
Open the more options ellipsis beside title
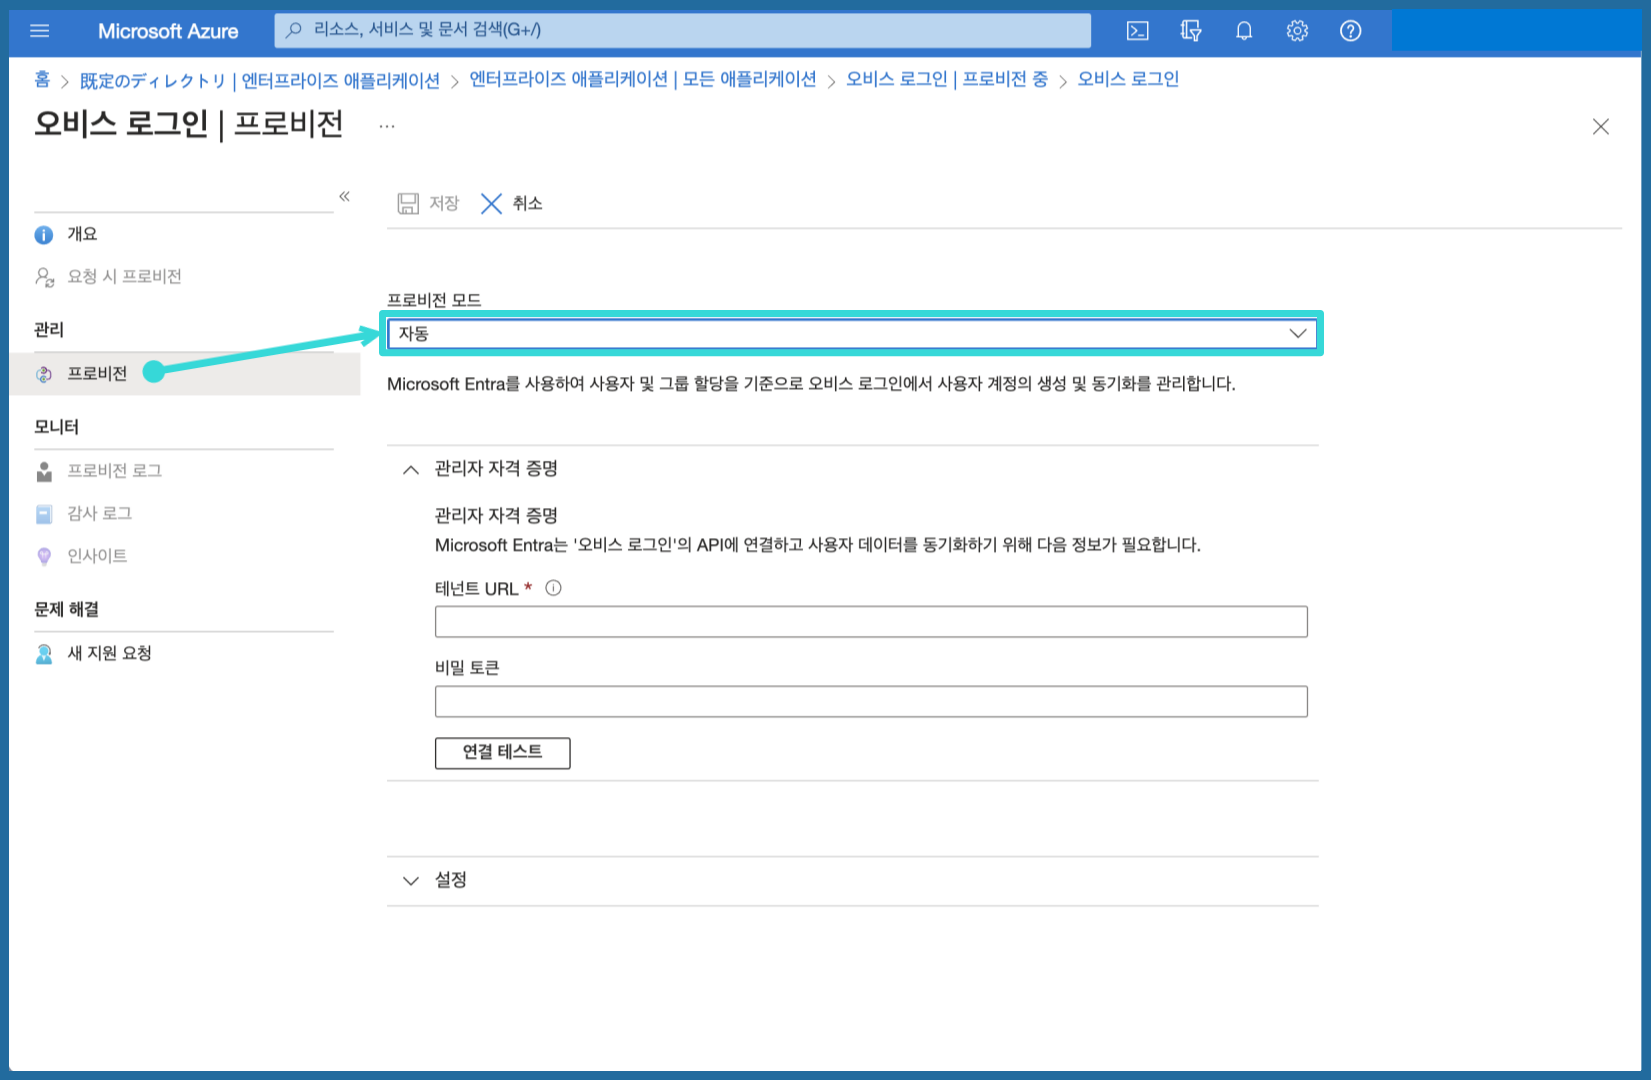(387, 126)
